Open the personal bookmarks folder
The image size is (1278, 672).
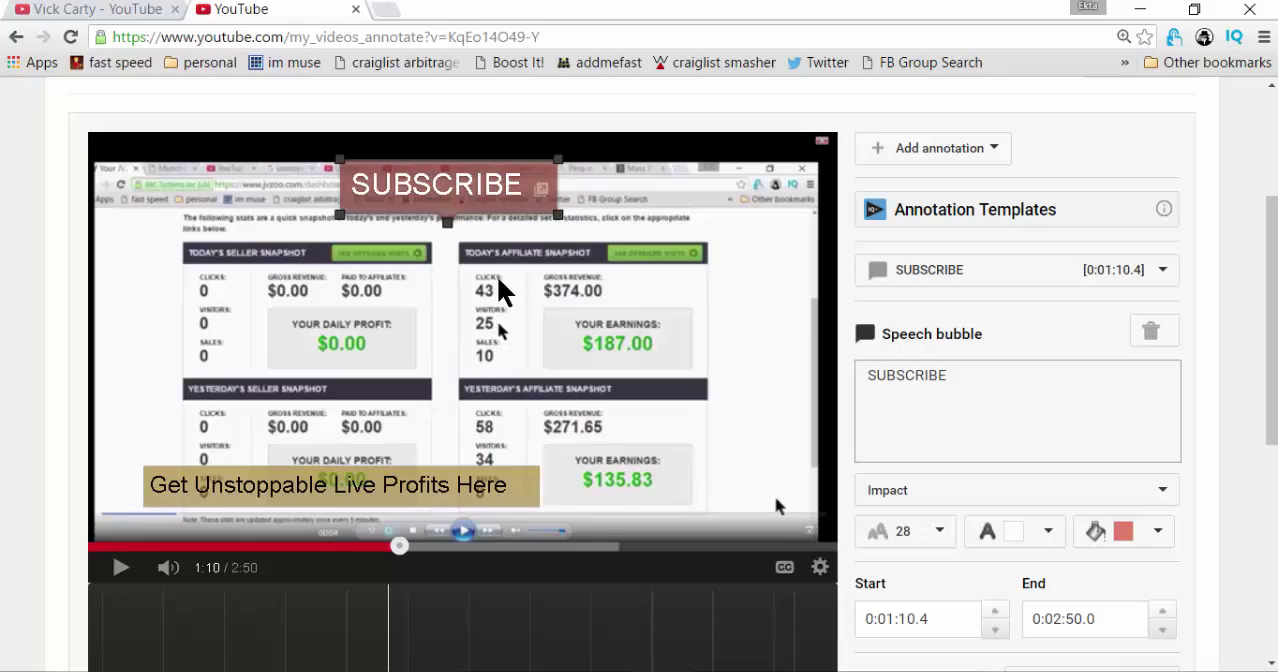200,62
